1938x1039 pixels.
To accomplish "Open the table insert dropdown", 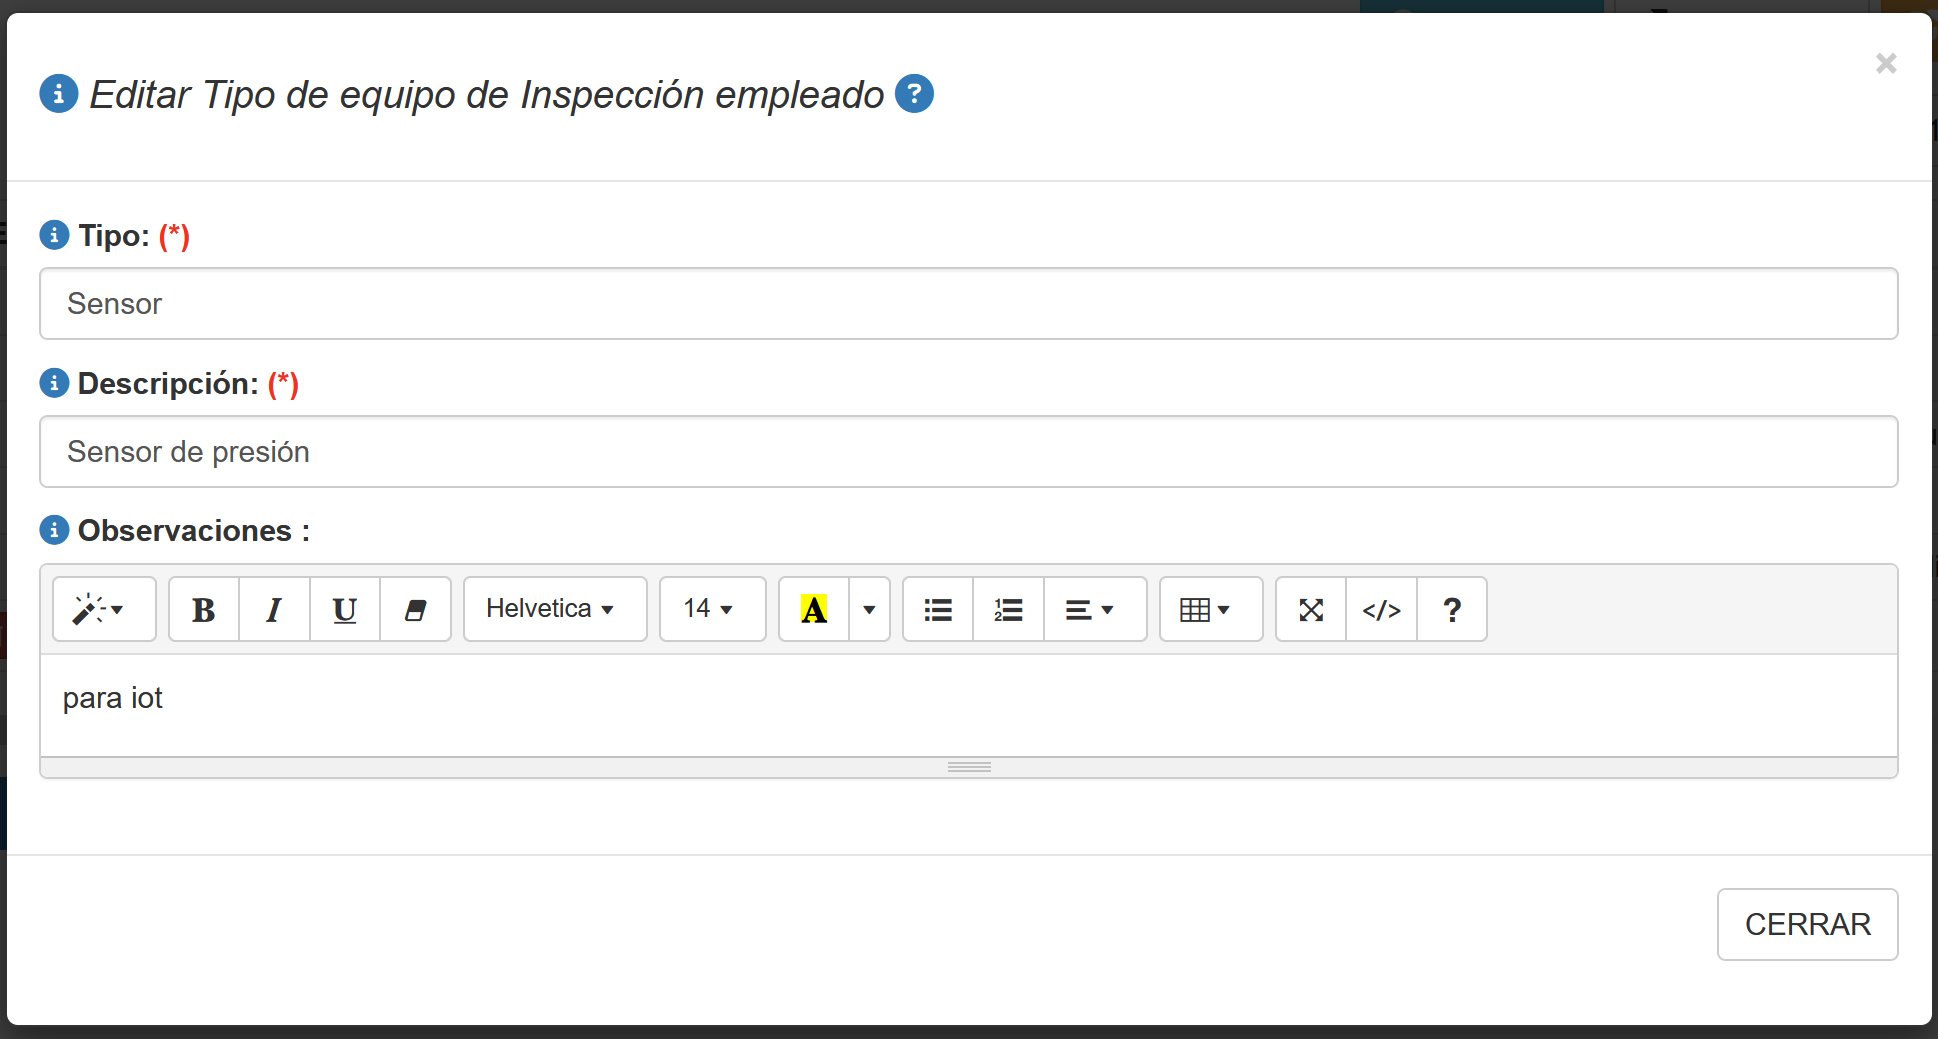I will (1210, 609).
